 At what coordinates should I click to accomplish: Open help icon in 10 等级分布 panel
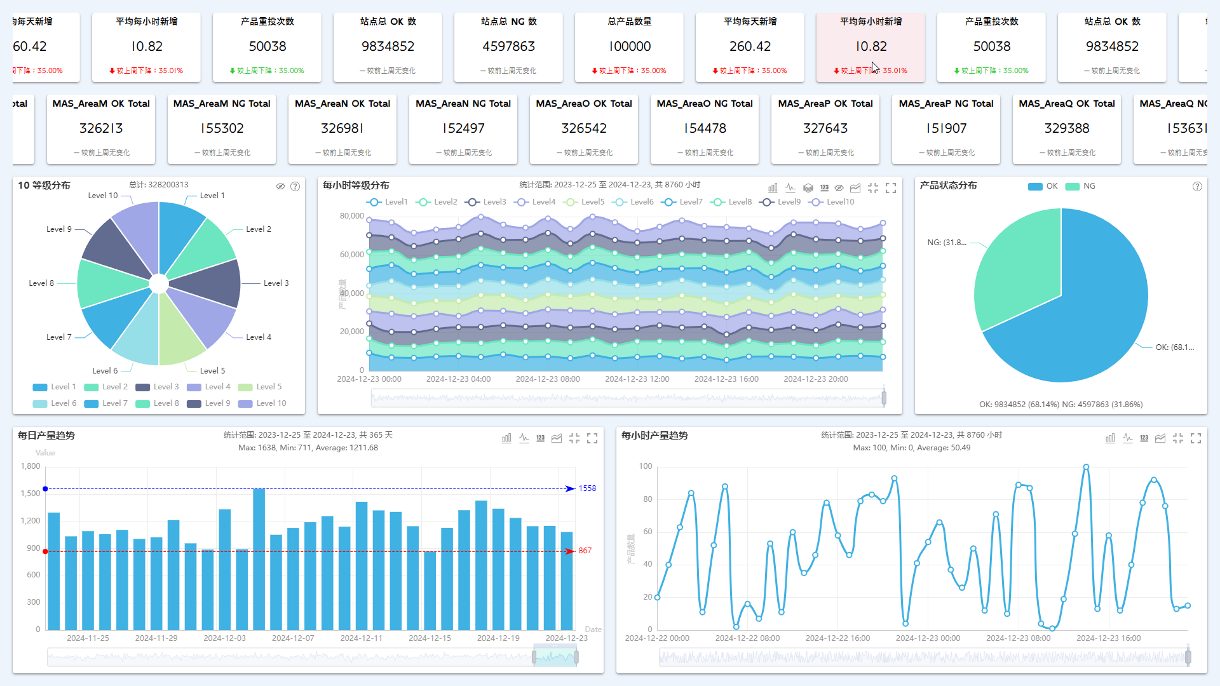[x=295, y=186]
